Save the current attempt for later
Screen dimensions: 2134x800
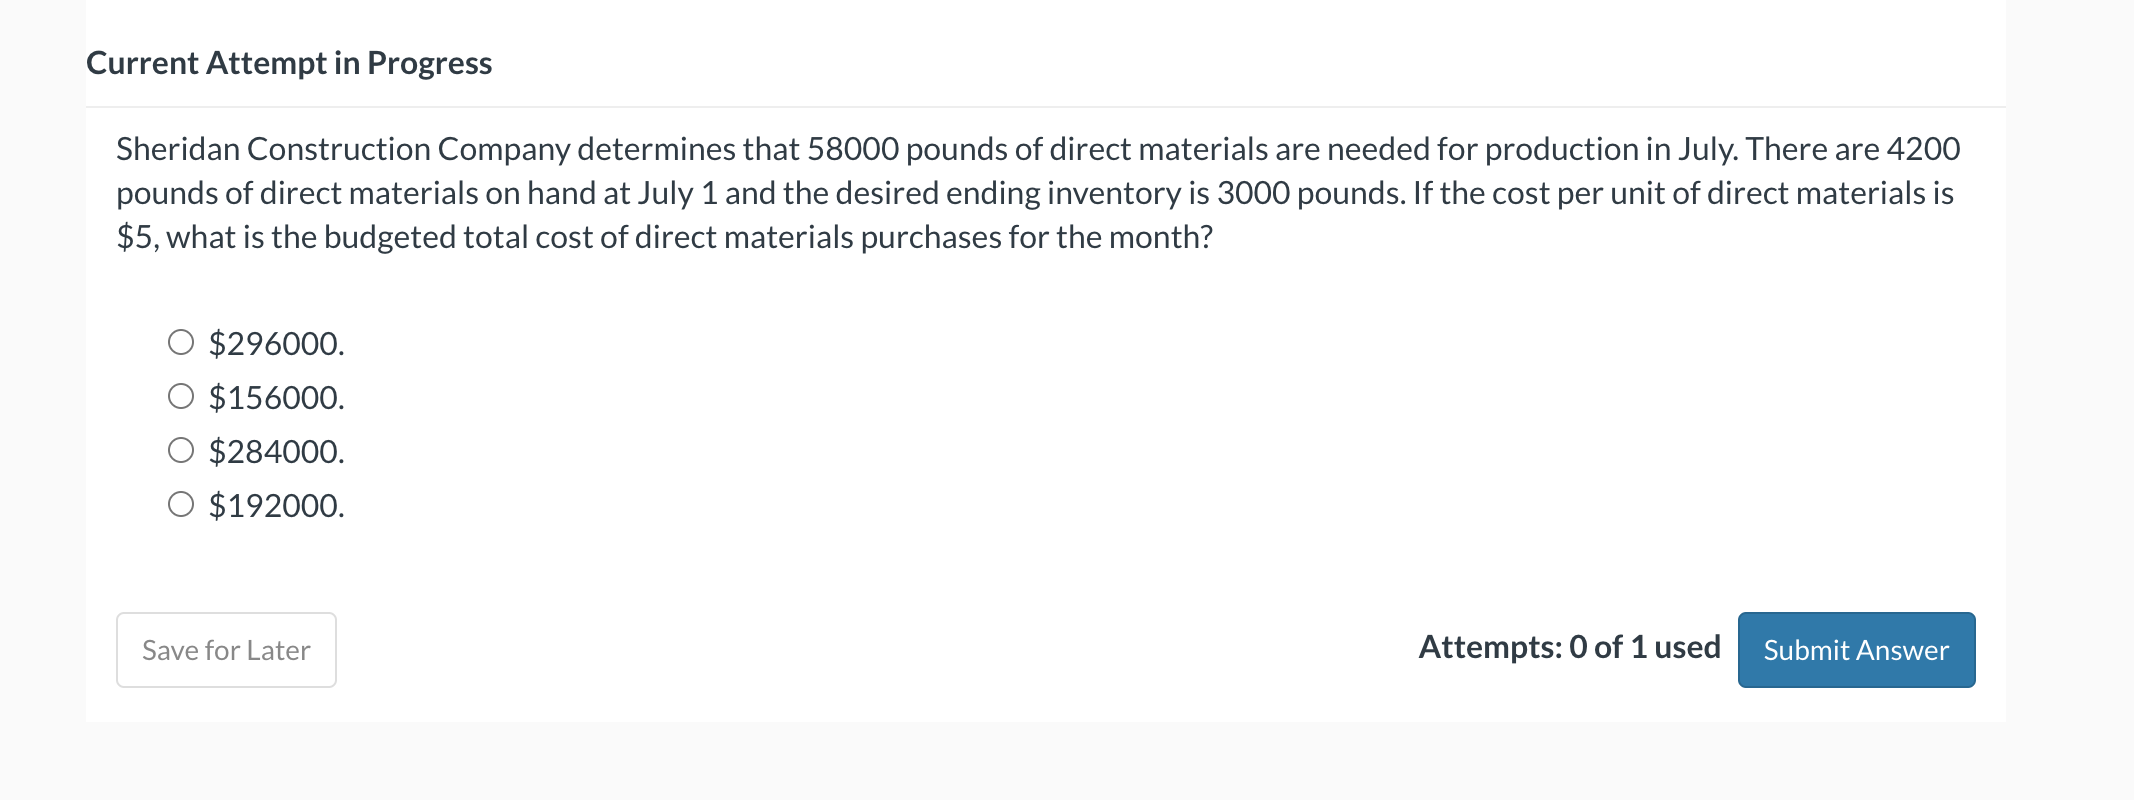pyautogui.click(x=225, y=649)
